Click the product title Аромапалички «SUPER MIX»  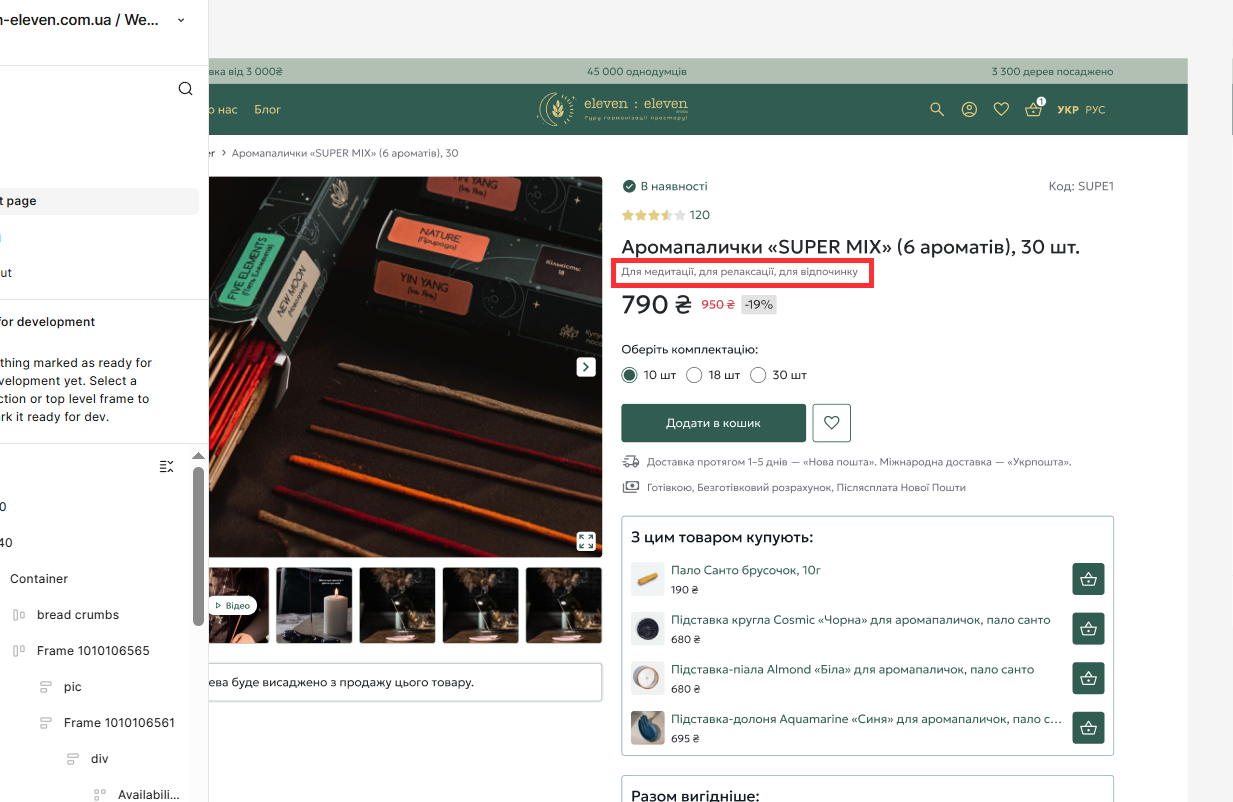[851, 247]
